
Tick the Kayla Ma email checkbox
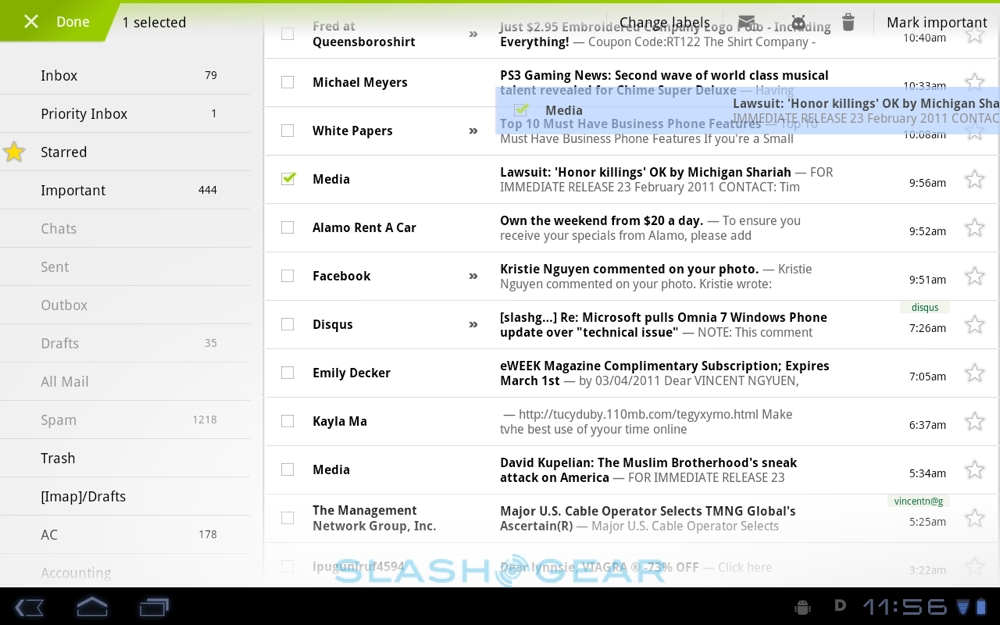click(x=288, y=421)
